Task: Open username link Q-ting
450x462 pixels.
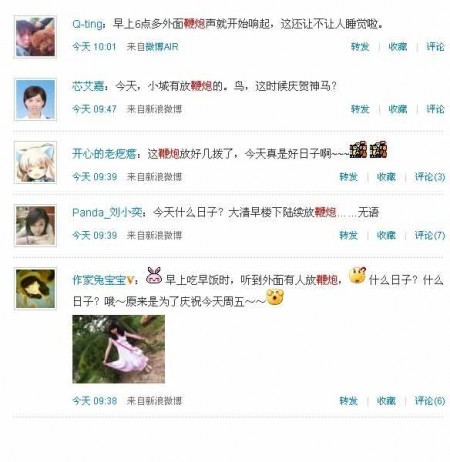Action: (87, 24)
